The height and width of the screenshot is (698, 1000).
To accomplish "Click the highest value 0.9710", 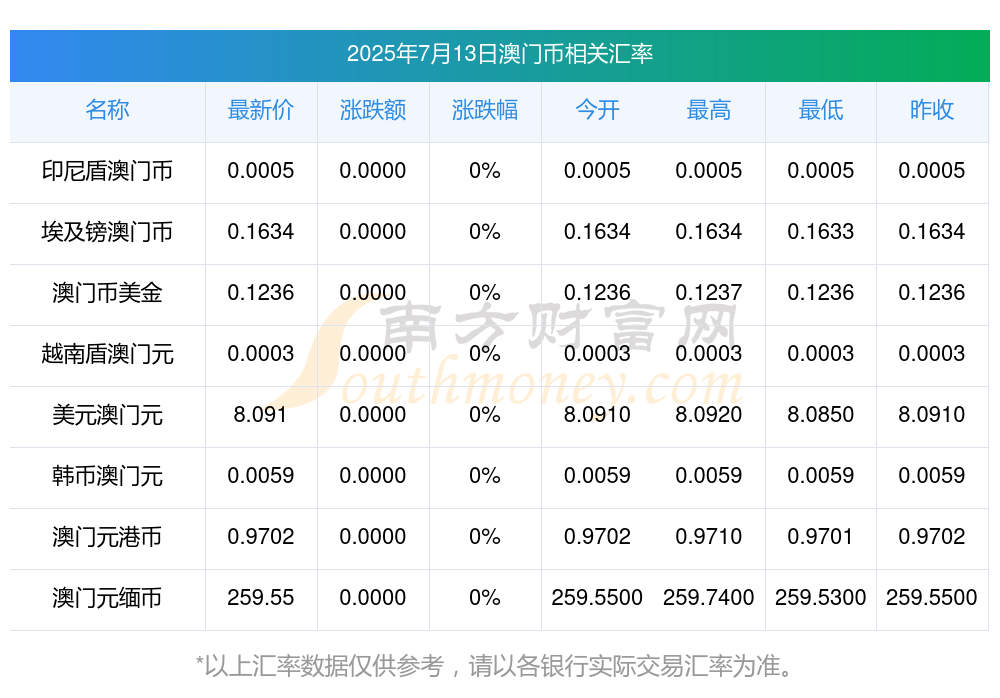I will [709, 537].
